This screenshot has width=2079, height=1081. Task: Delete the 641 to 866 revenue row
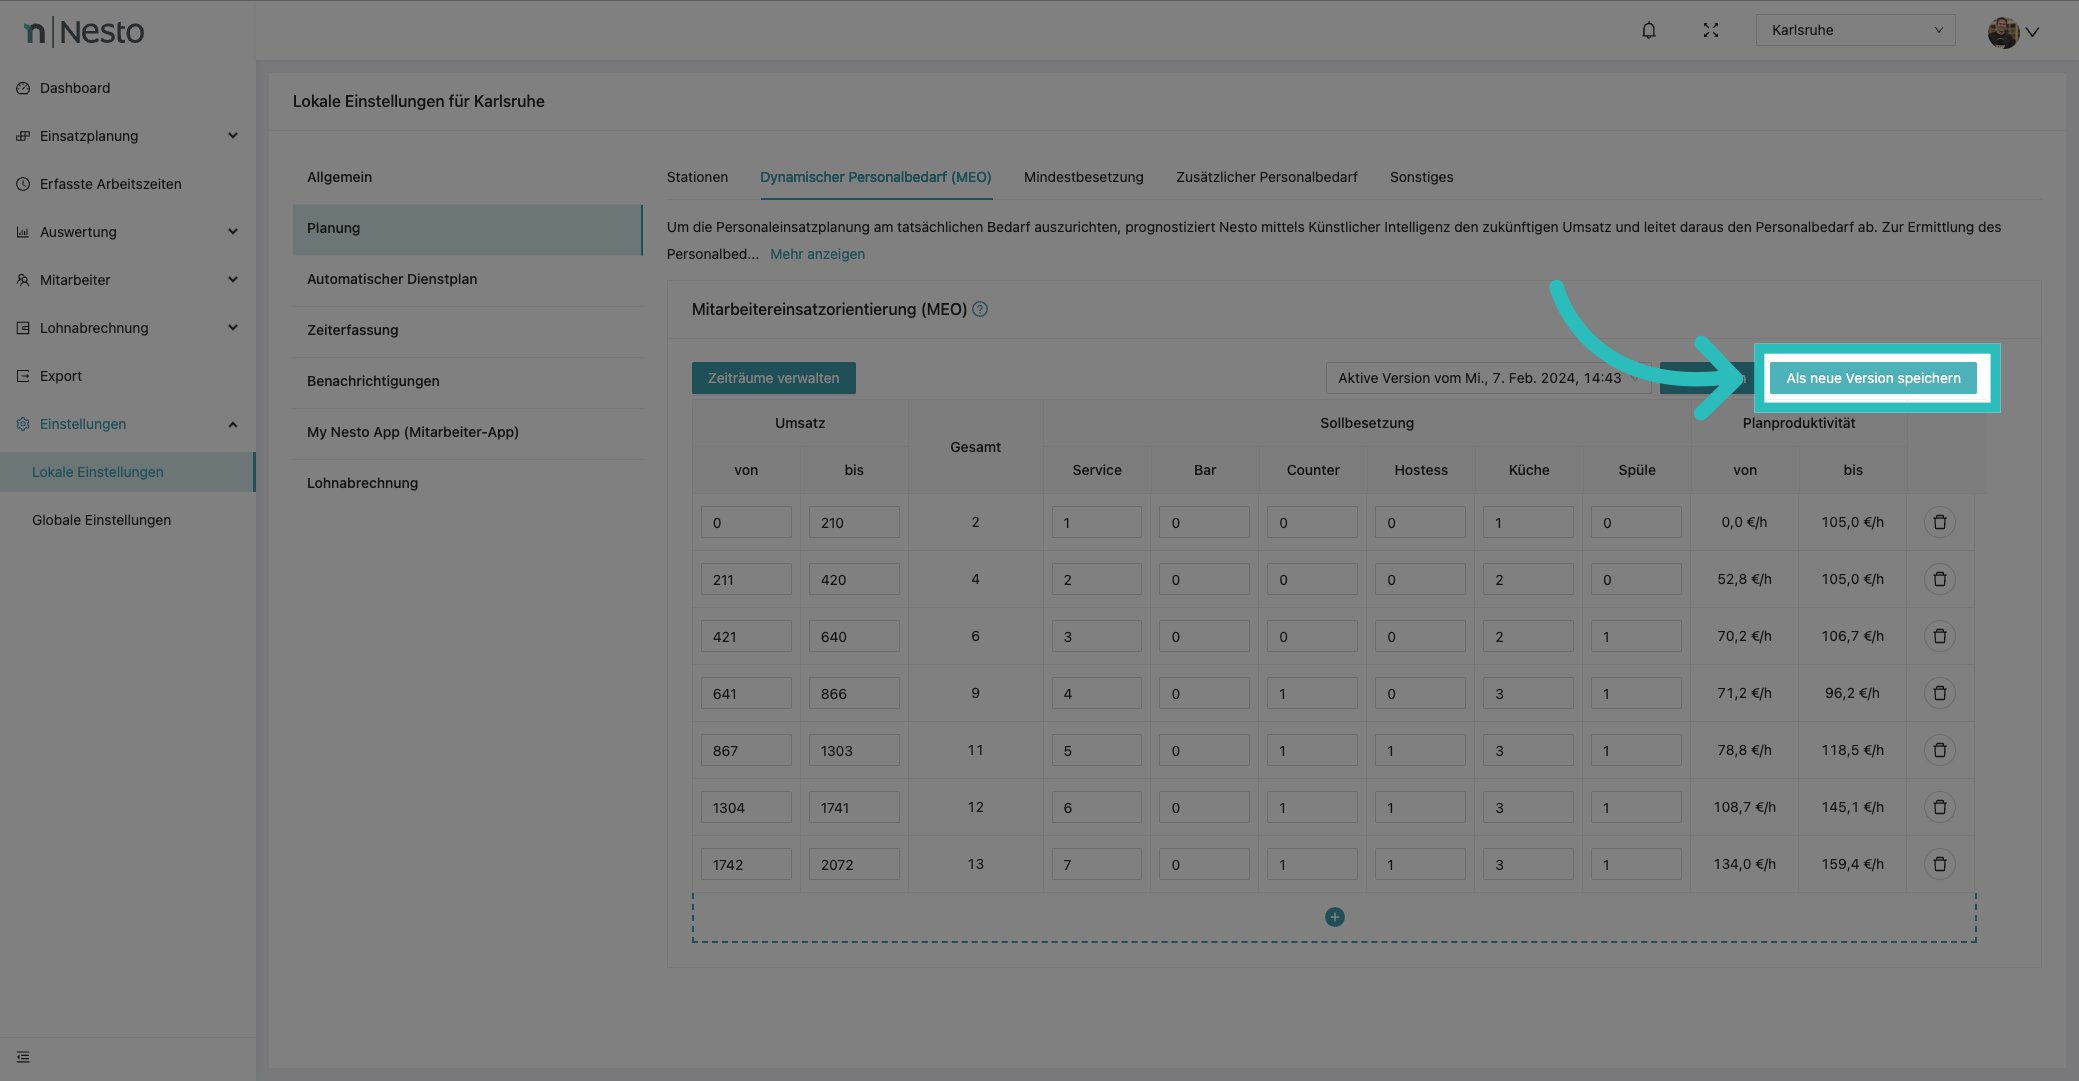pyautogui.click(x=1939, y=693)
